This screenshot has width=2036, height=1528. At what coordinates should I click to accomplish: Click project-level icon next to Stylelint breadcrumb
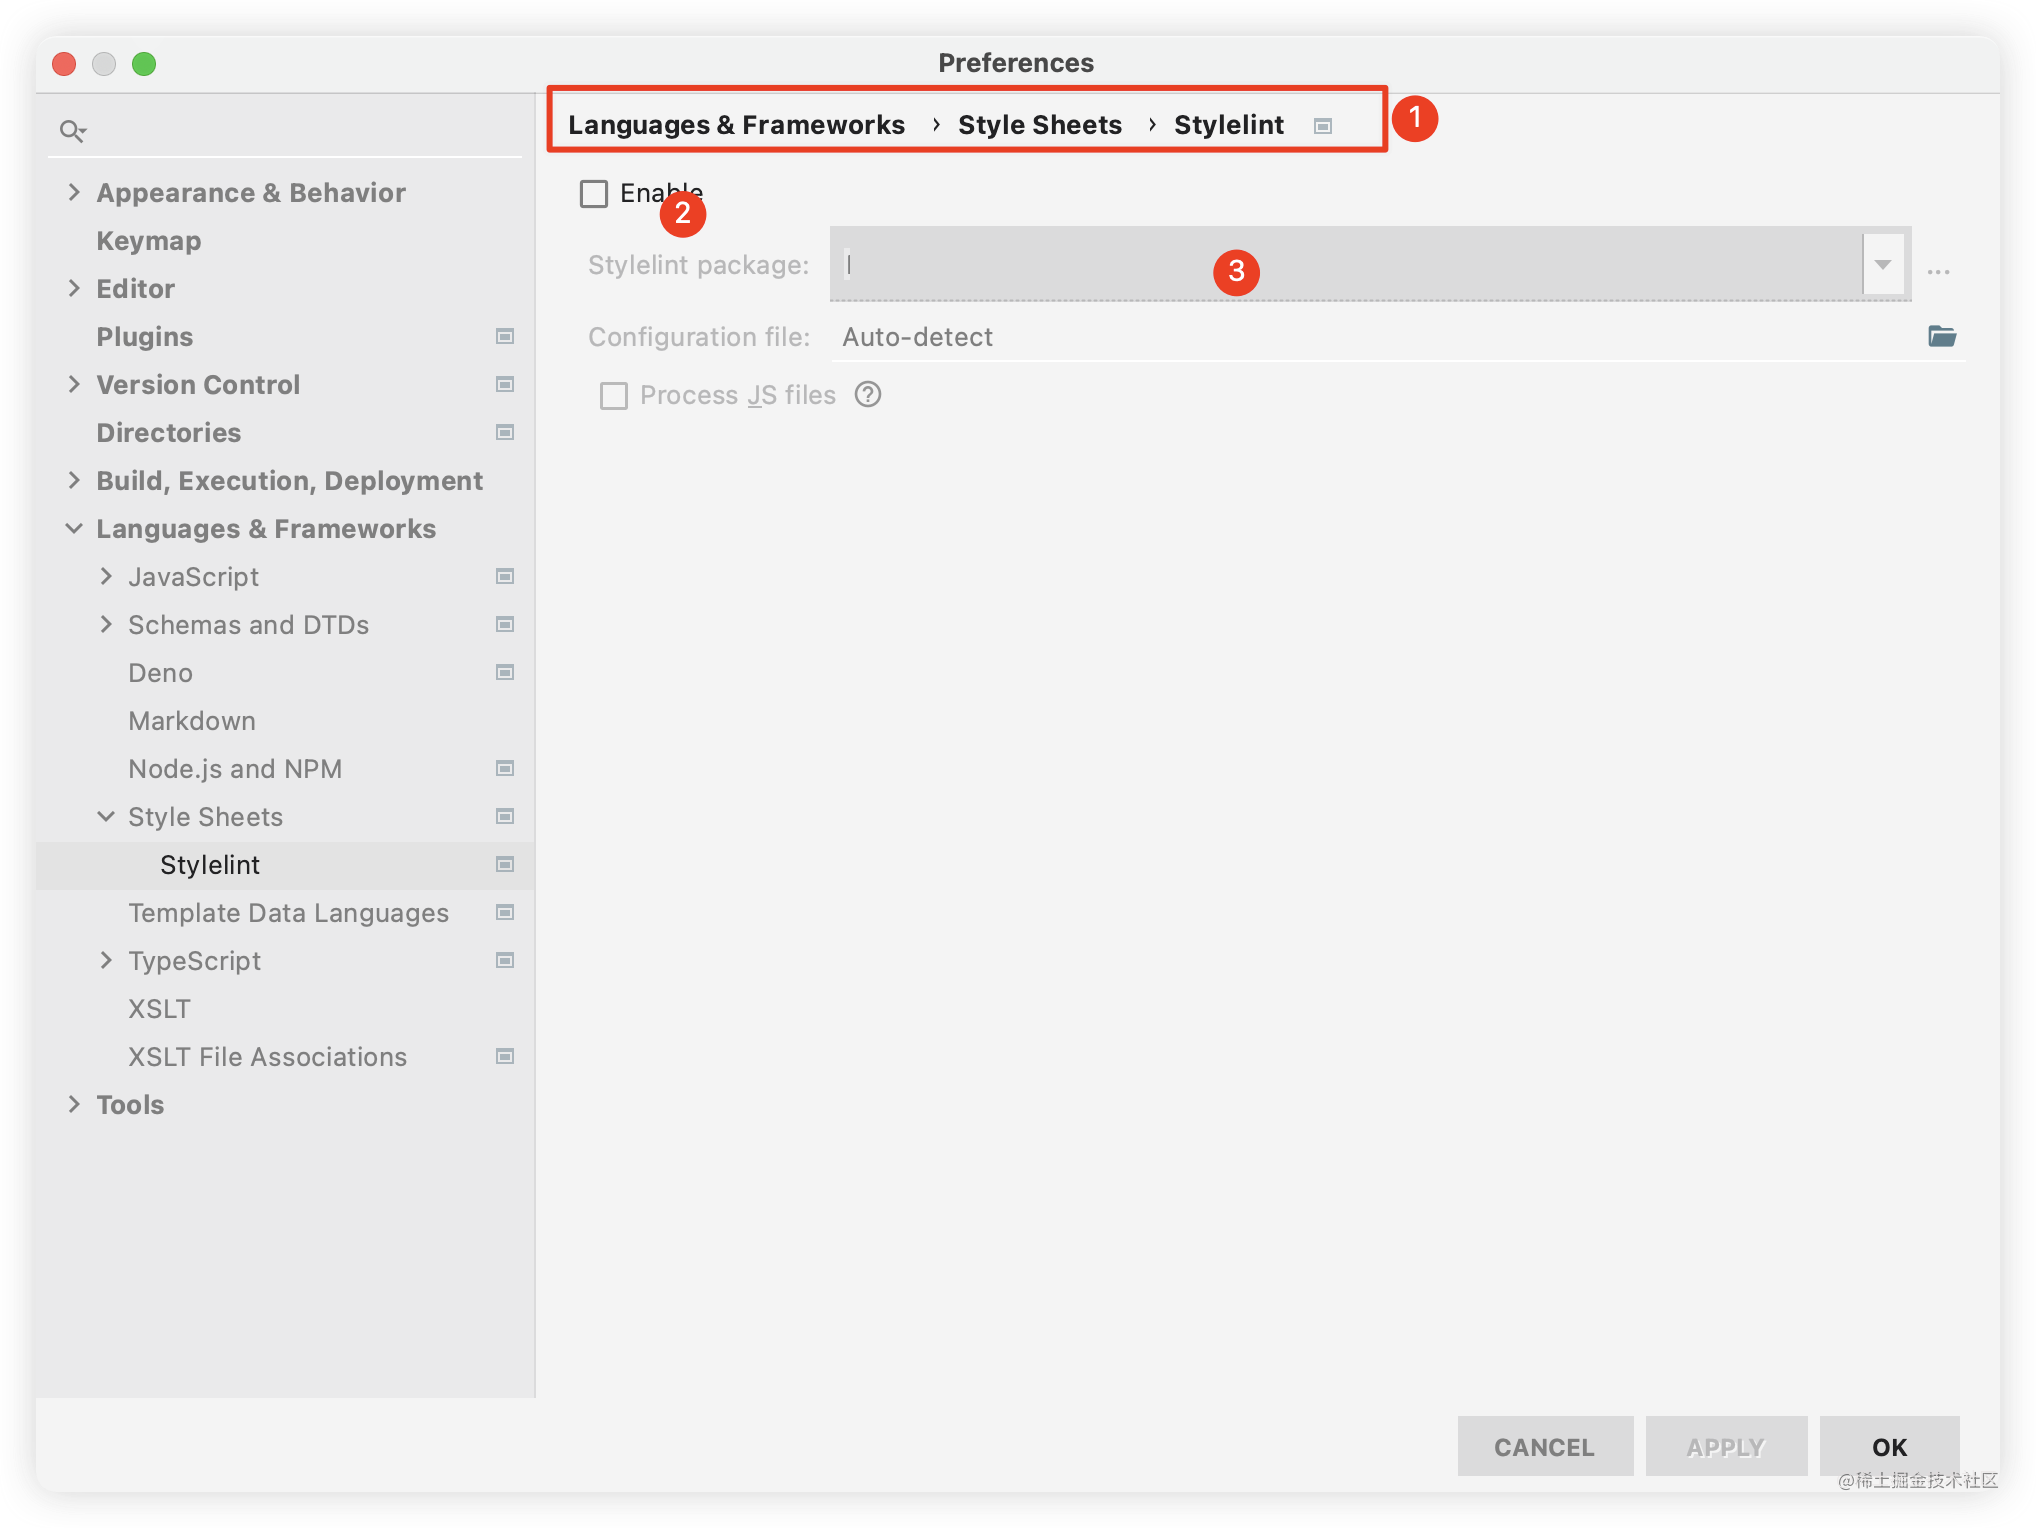click(1323, 126)
